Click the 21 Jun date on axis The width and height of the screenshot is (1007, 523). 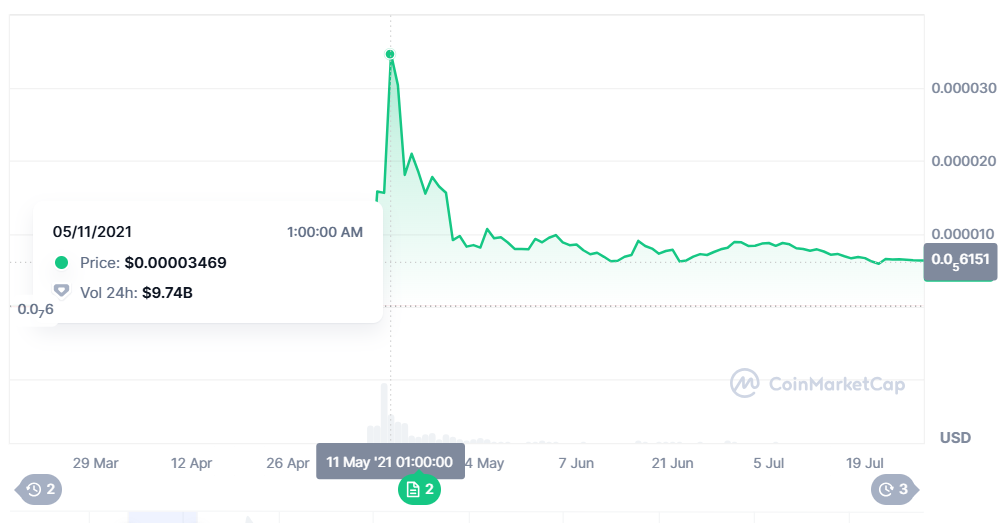[672, 463]
